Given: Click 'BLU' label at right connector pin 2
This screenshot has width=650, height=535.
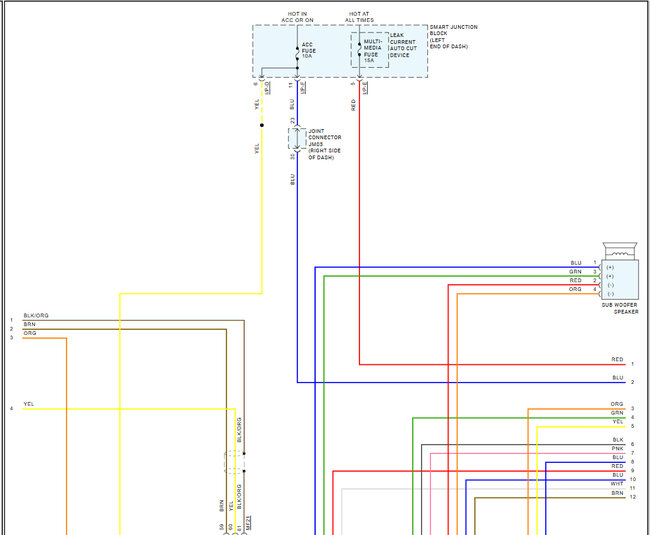Looking at the screenshot, I should point(618,378).
